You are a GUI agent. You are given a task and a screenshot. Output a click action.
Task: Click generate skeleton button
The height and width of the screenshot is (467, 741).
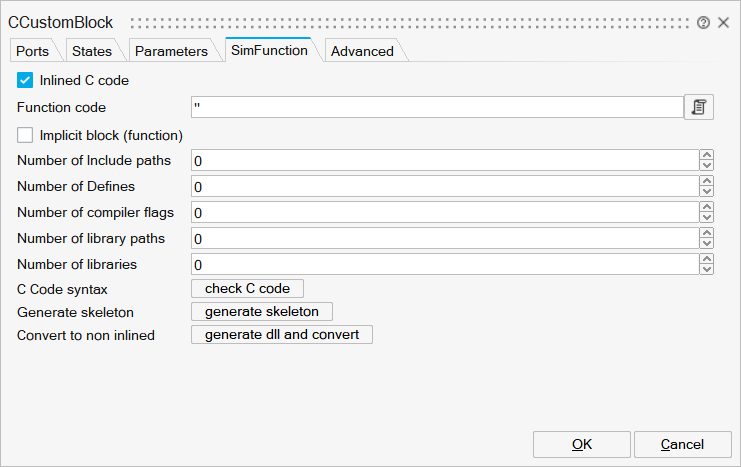pyautogui.click(x=261, y=311)
